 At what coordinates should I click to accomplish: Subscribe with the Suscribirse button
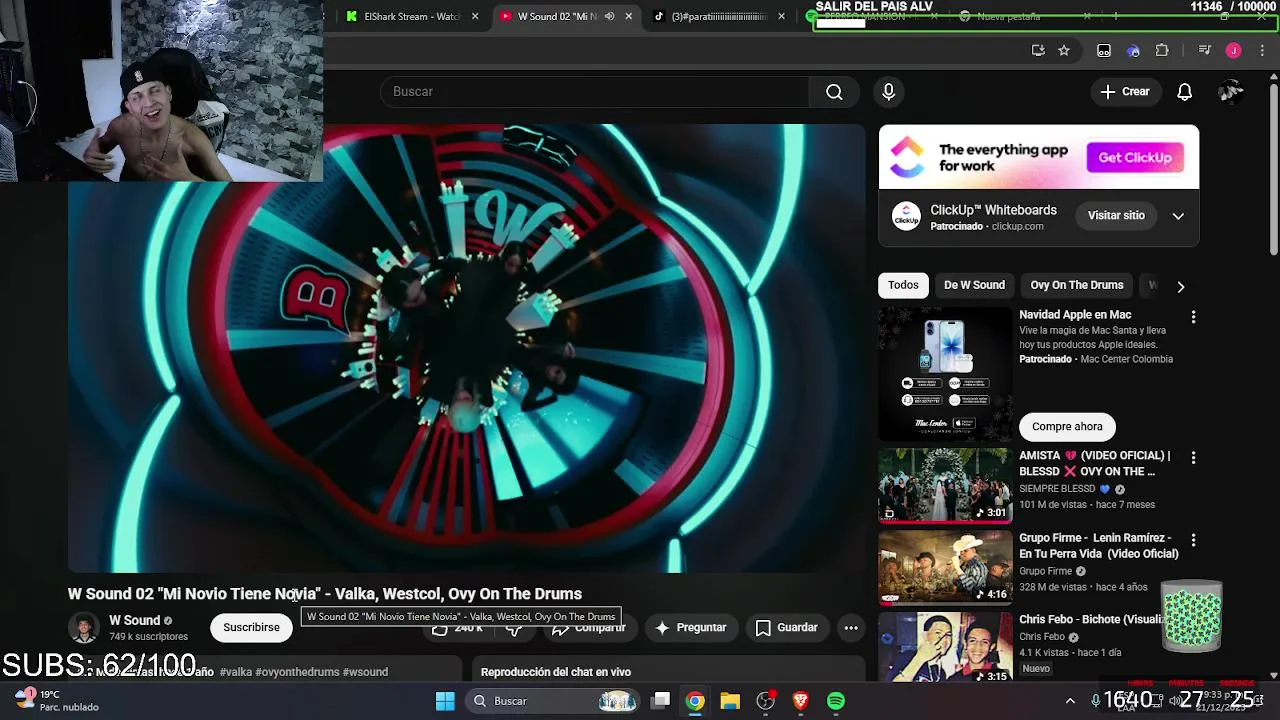251,628
